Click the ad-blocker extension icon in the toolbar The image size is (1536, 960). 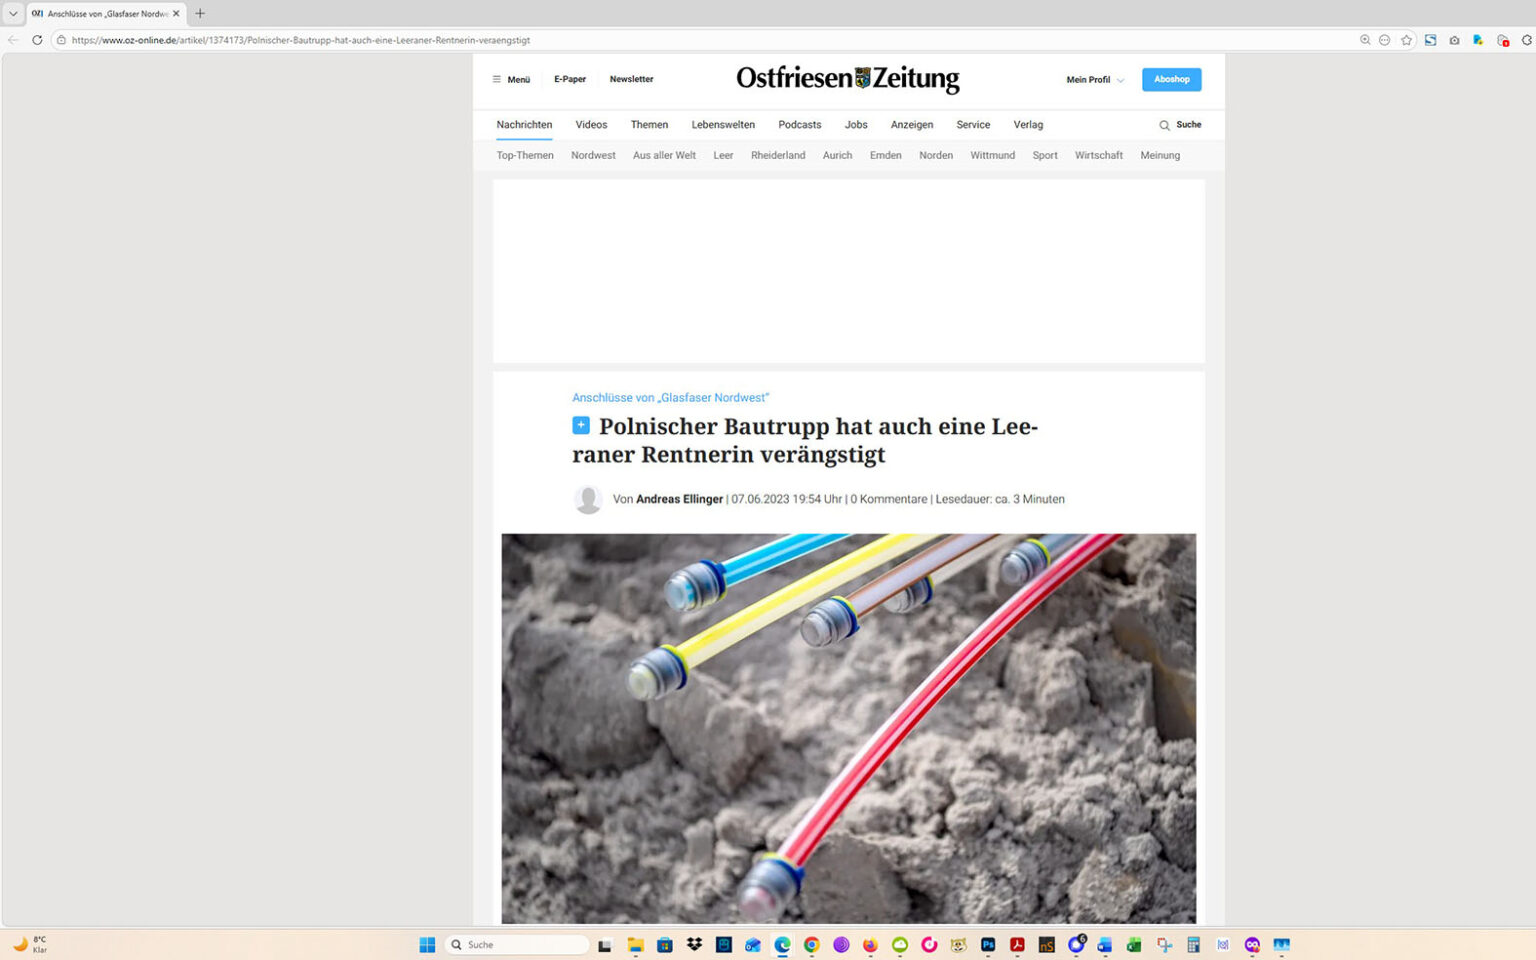(x=1503, y=40)
